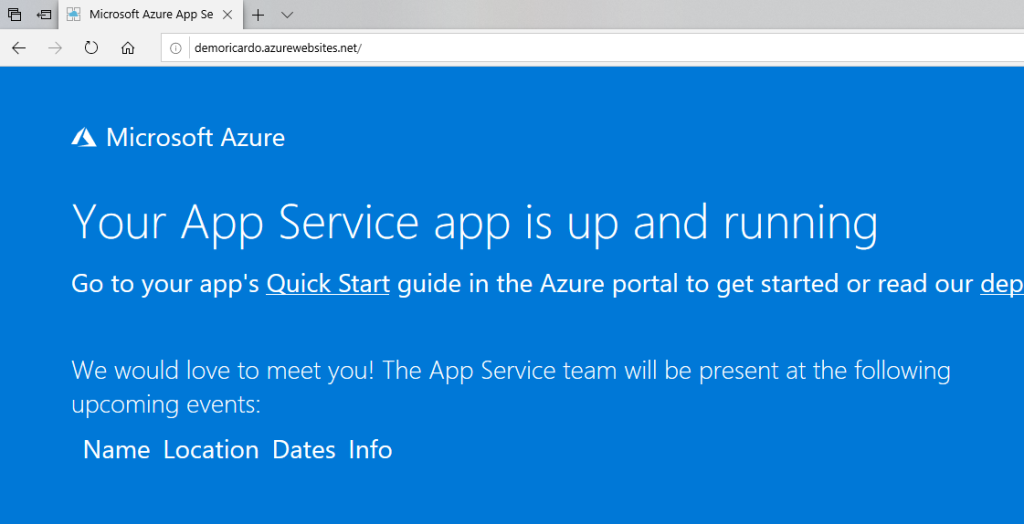
Task: Go back to previous page
Action: 19,48
